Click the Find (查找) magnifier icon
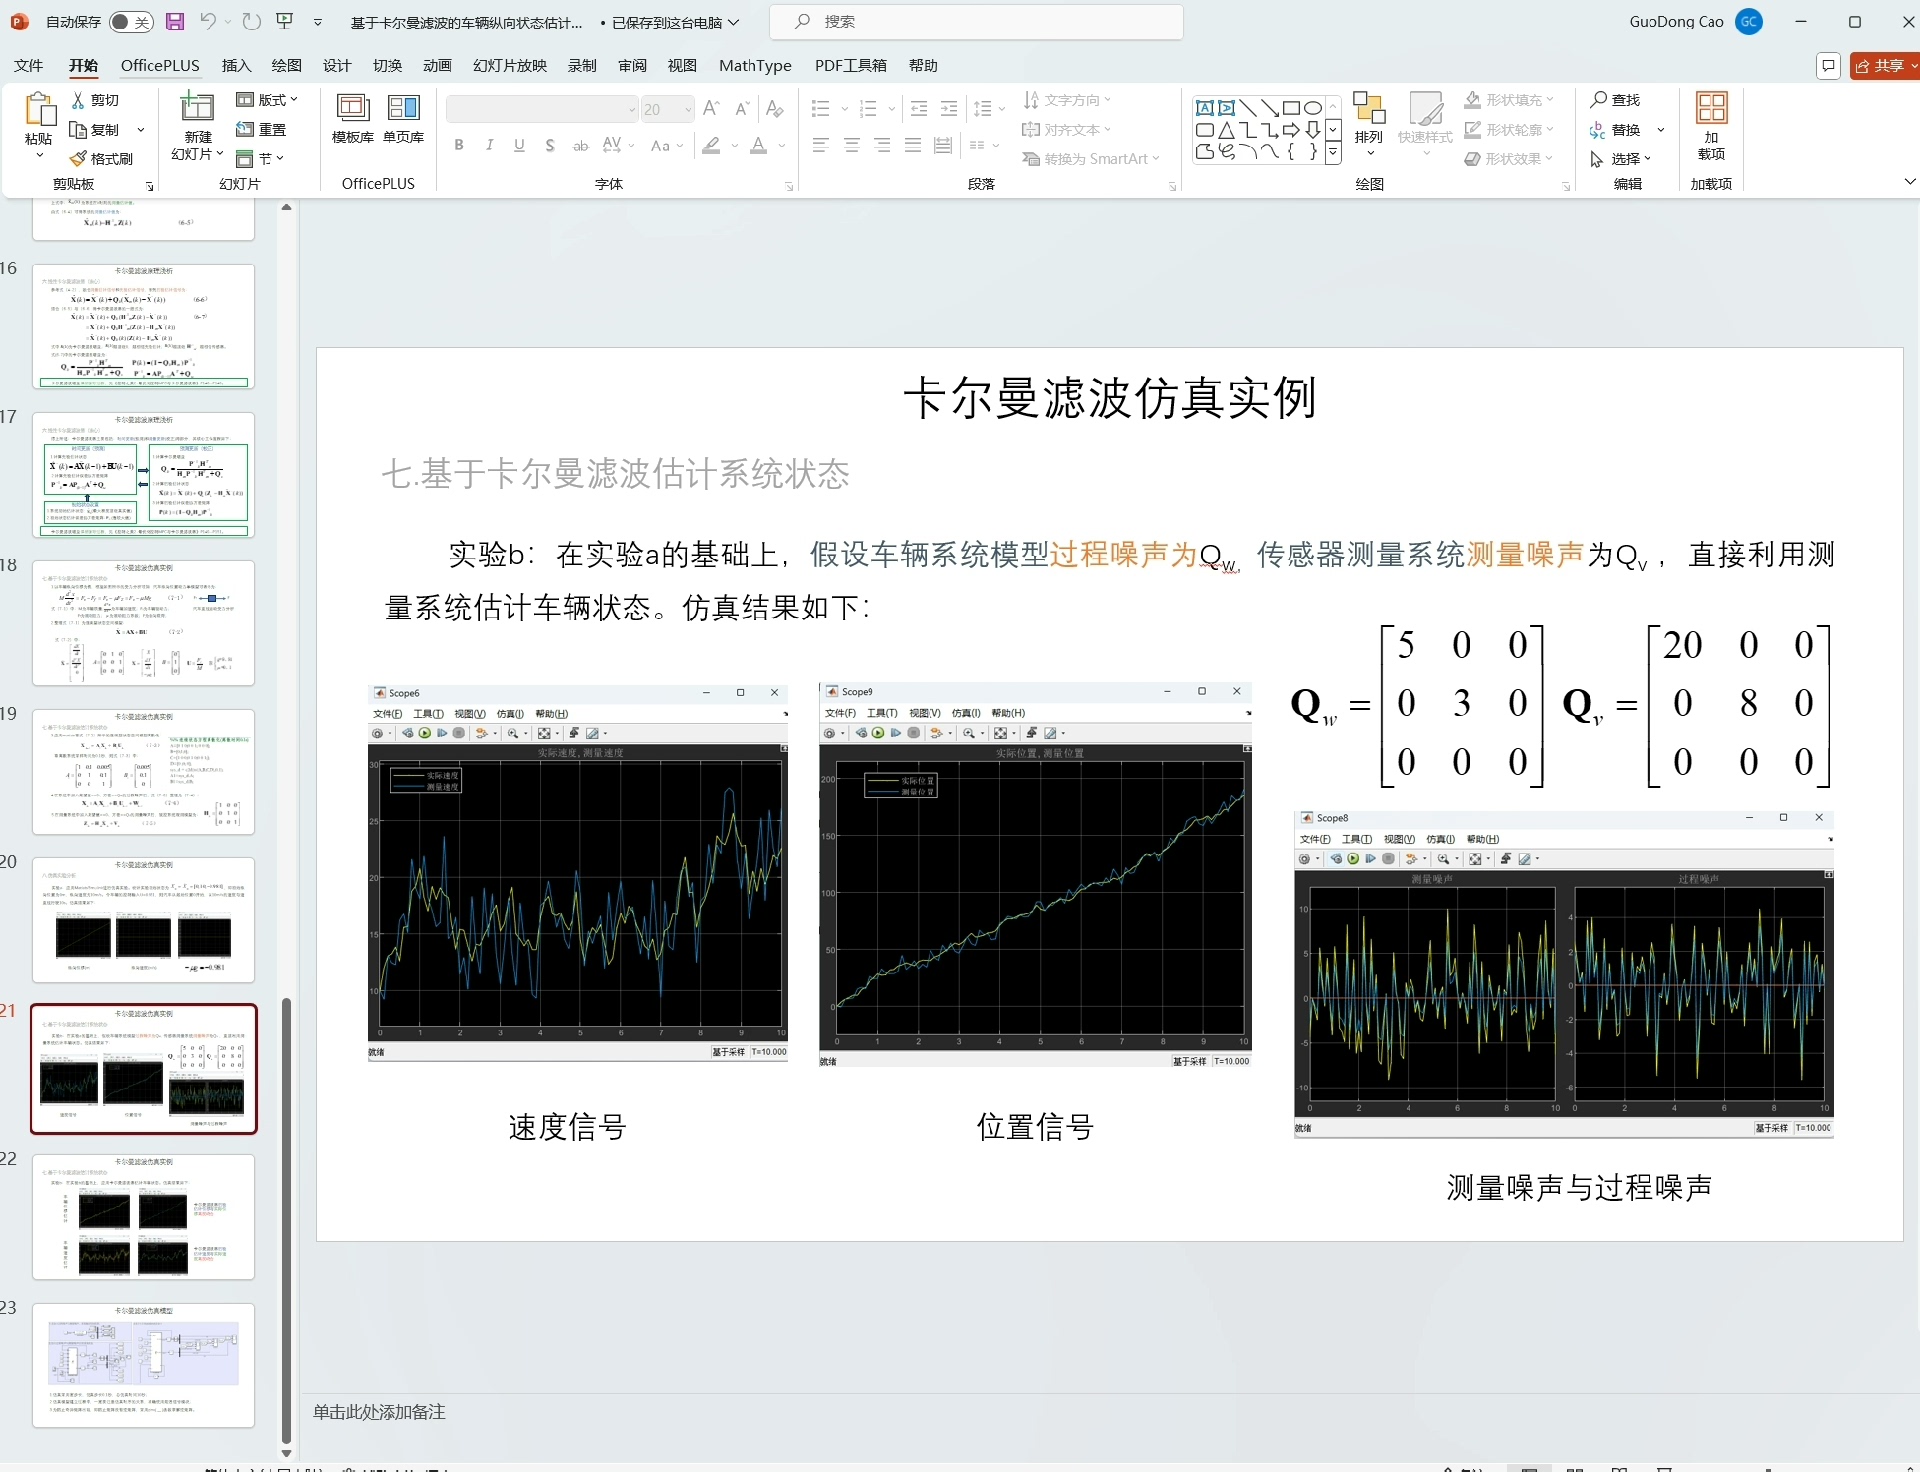1920x1472 pixels. click(1599, 100)
